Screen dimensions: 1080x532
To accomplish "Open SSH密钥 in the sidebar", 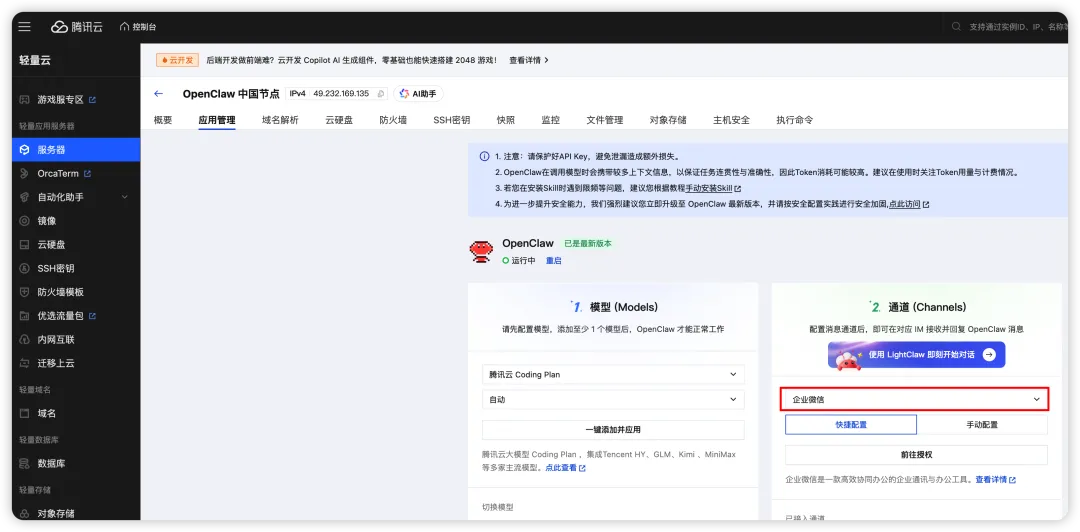I will click(56, 269).
